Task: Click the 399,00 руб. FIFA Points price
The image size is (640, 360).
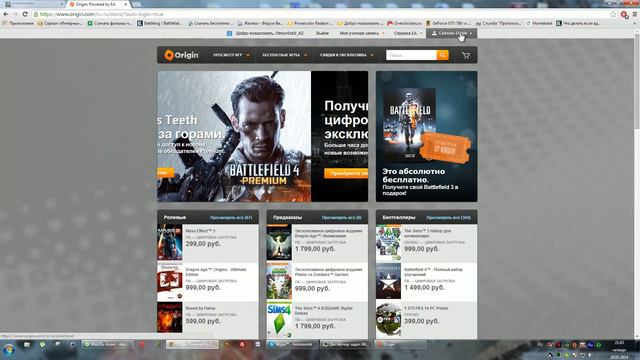Action: (x=422, y=322)
